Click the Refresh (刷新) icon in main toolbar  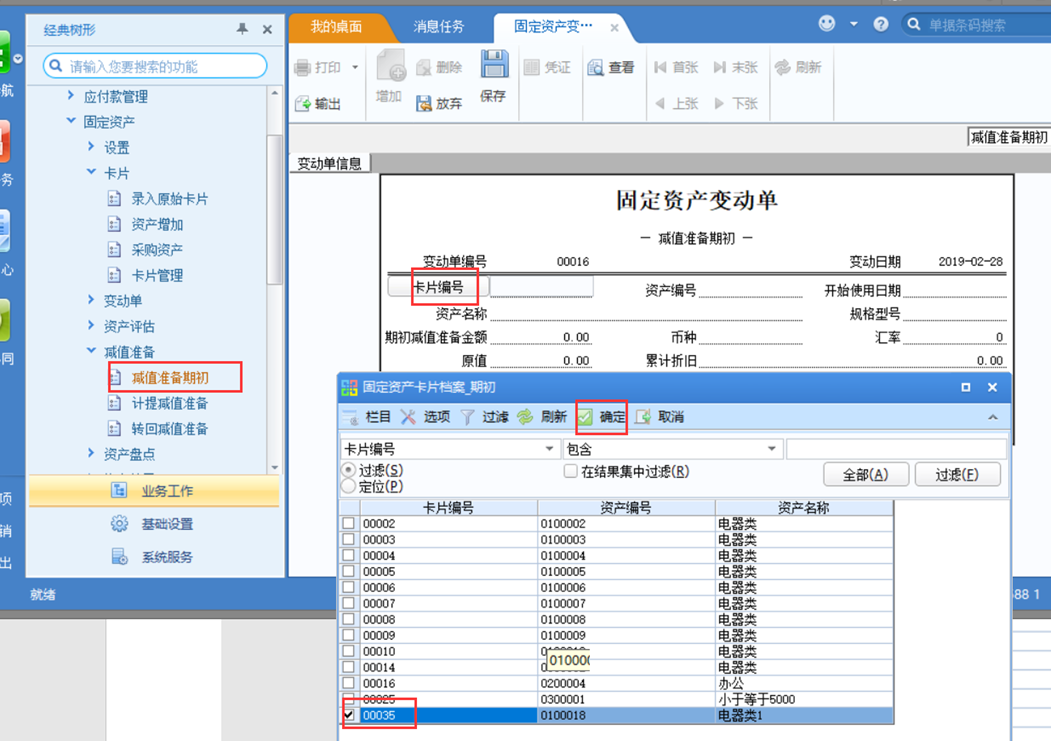(x=782, y=67)
